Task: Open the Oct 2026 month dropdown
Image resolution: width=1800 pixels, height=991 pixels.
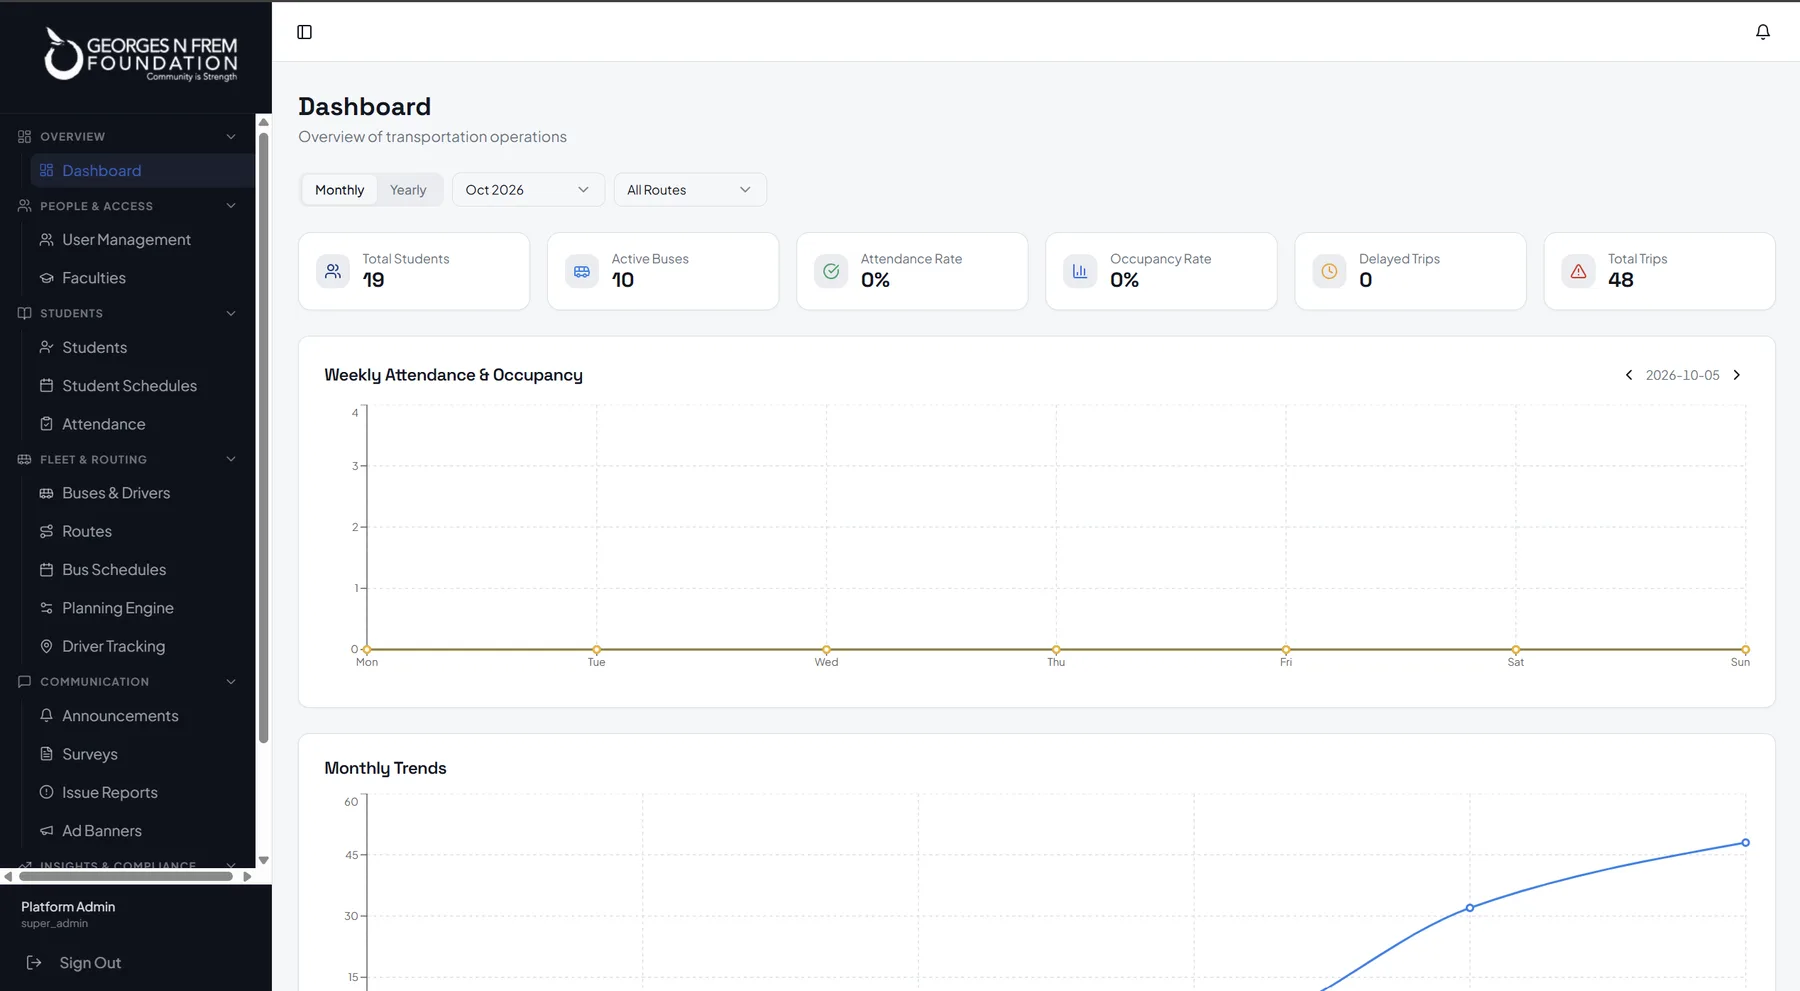Action: pyautogui.click(x=528, y=190)
